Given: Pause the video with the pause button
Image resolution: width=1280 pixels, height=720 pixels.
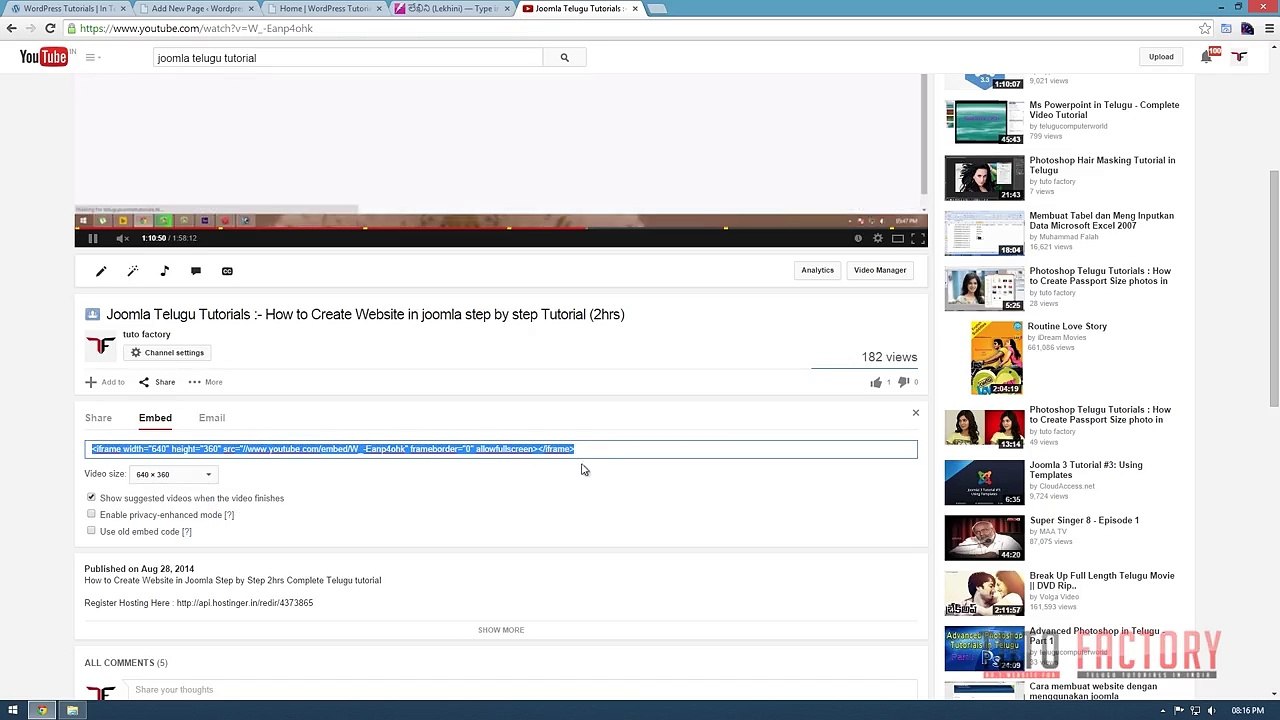Looking at the screenshot, I should pyautogui.click(x=92, y=238).
